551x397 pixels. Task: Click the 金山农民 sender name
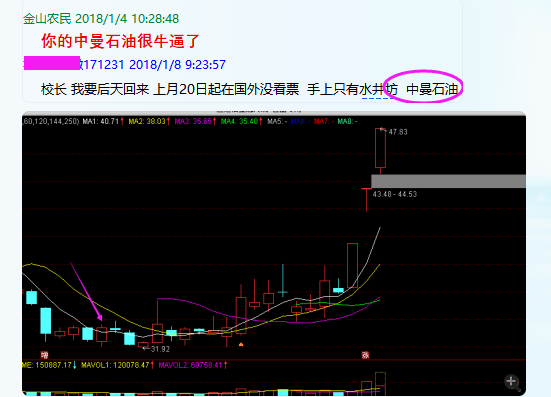click(x=47, y=19)
